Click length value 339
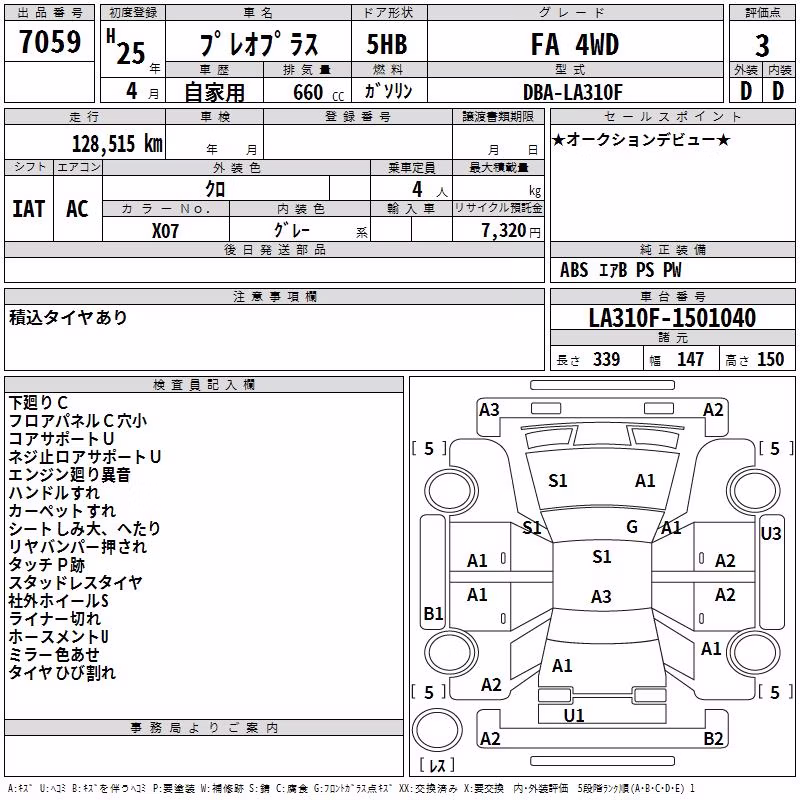 606,359
